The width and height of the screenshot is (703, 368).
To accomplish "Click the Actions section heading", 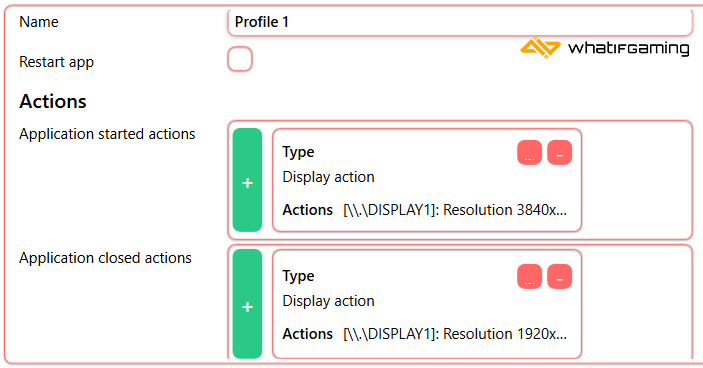I will point(53,101).
